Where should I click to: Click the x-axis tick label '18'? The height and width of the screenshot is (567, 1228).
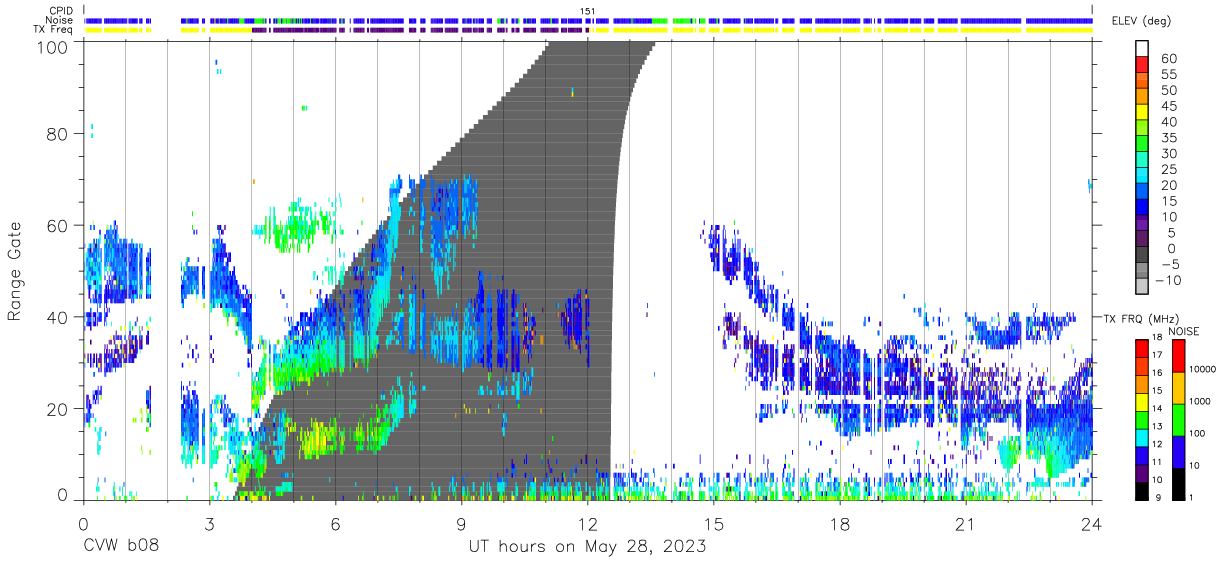(x=839, y=525)
